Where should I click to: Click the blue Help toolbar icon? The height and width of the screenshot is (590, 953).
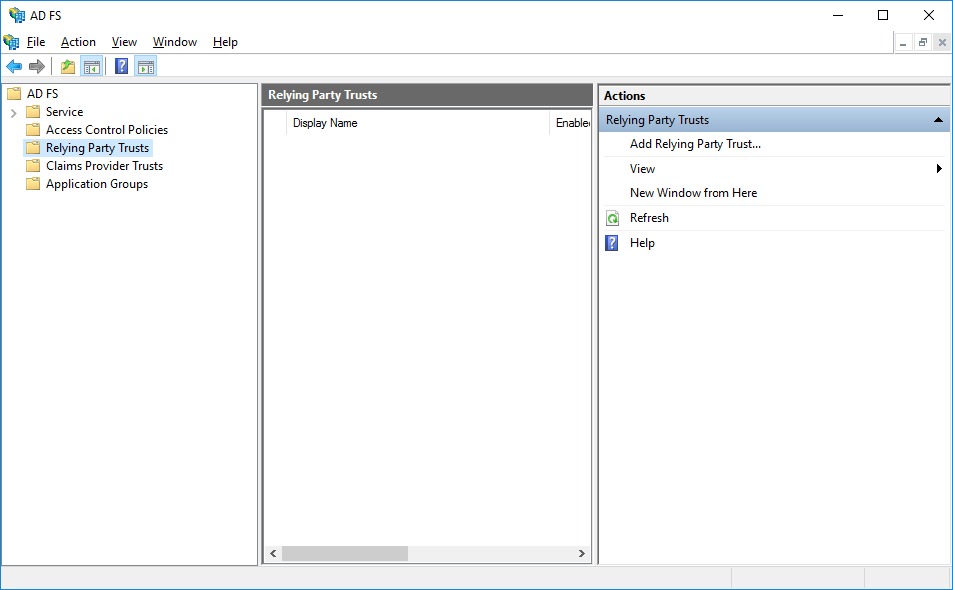click(121, 67)
